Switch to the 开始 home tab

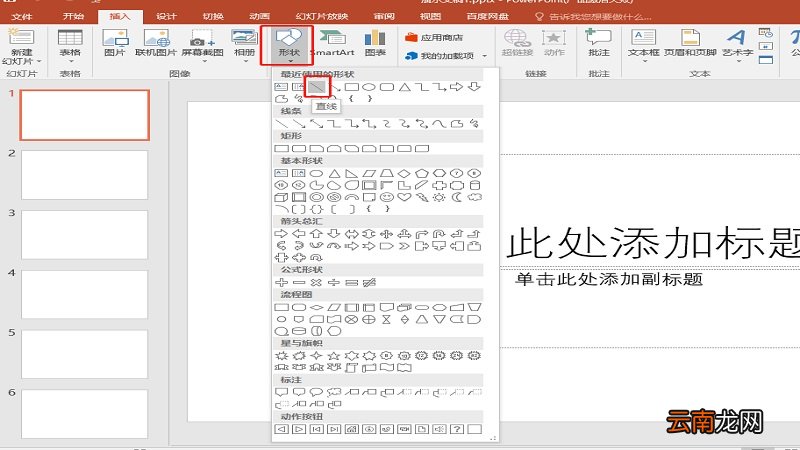[x=73, y=16]
